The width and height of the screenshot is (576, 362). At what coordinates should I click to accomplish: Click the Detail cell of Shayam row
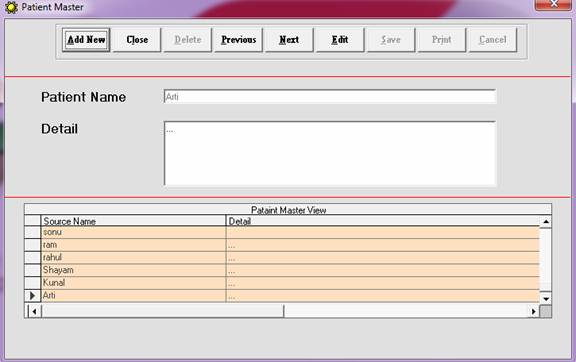point(382,270)
